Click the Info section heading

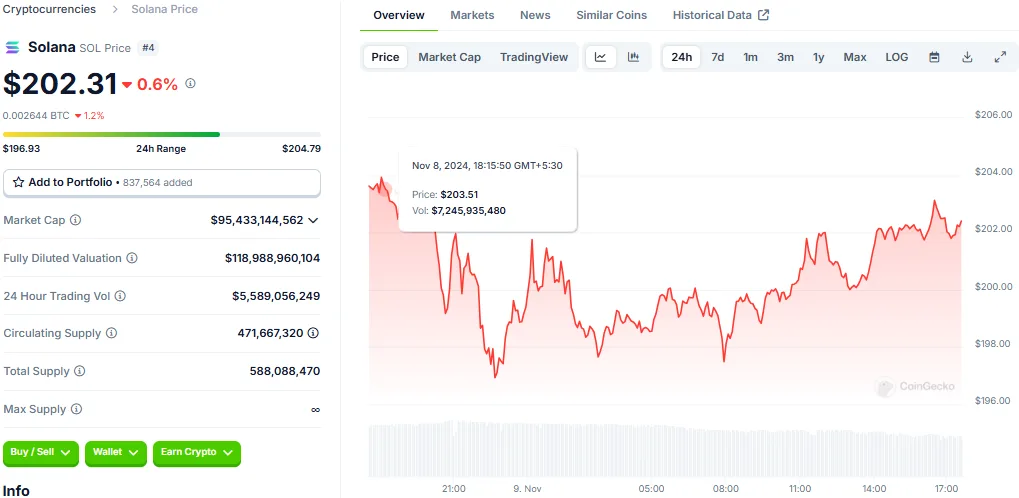(16, 491)
